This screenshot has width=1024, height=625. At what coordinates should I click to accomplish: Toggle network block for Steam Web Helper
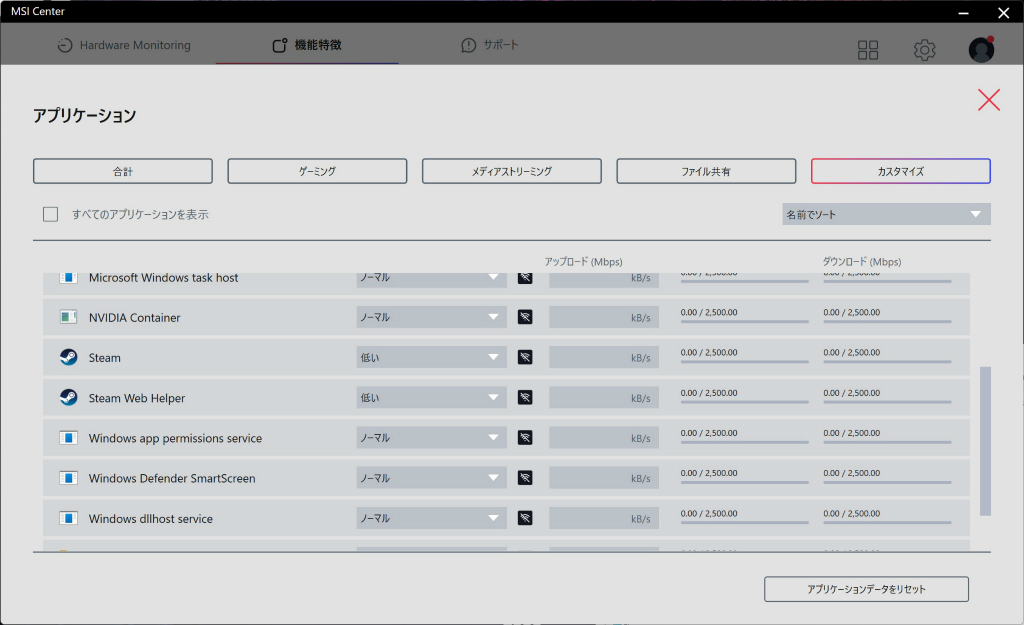point(525,397)
